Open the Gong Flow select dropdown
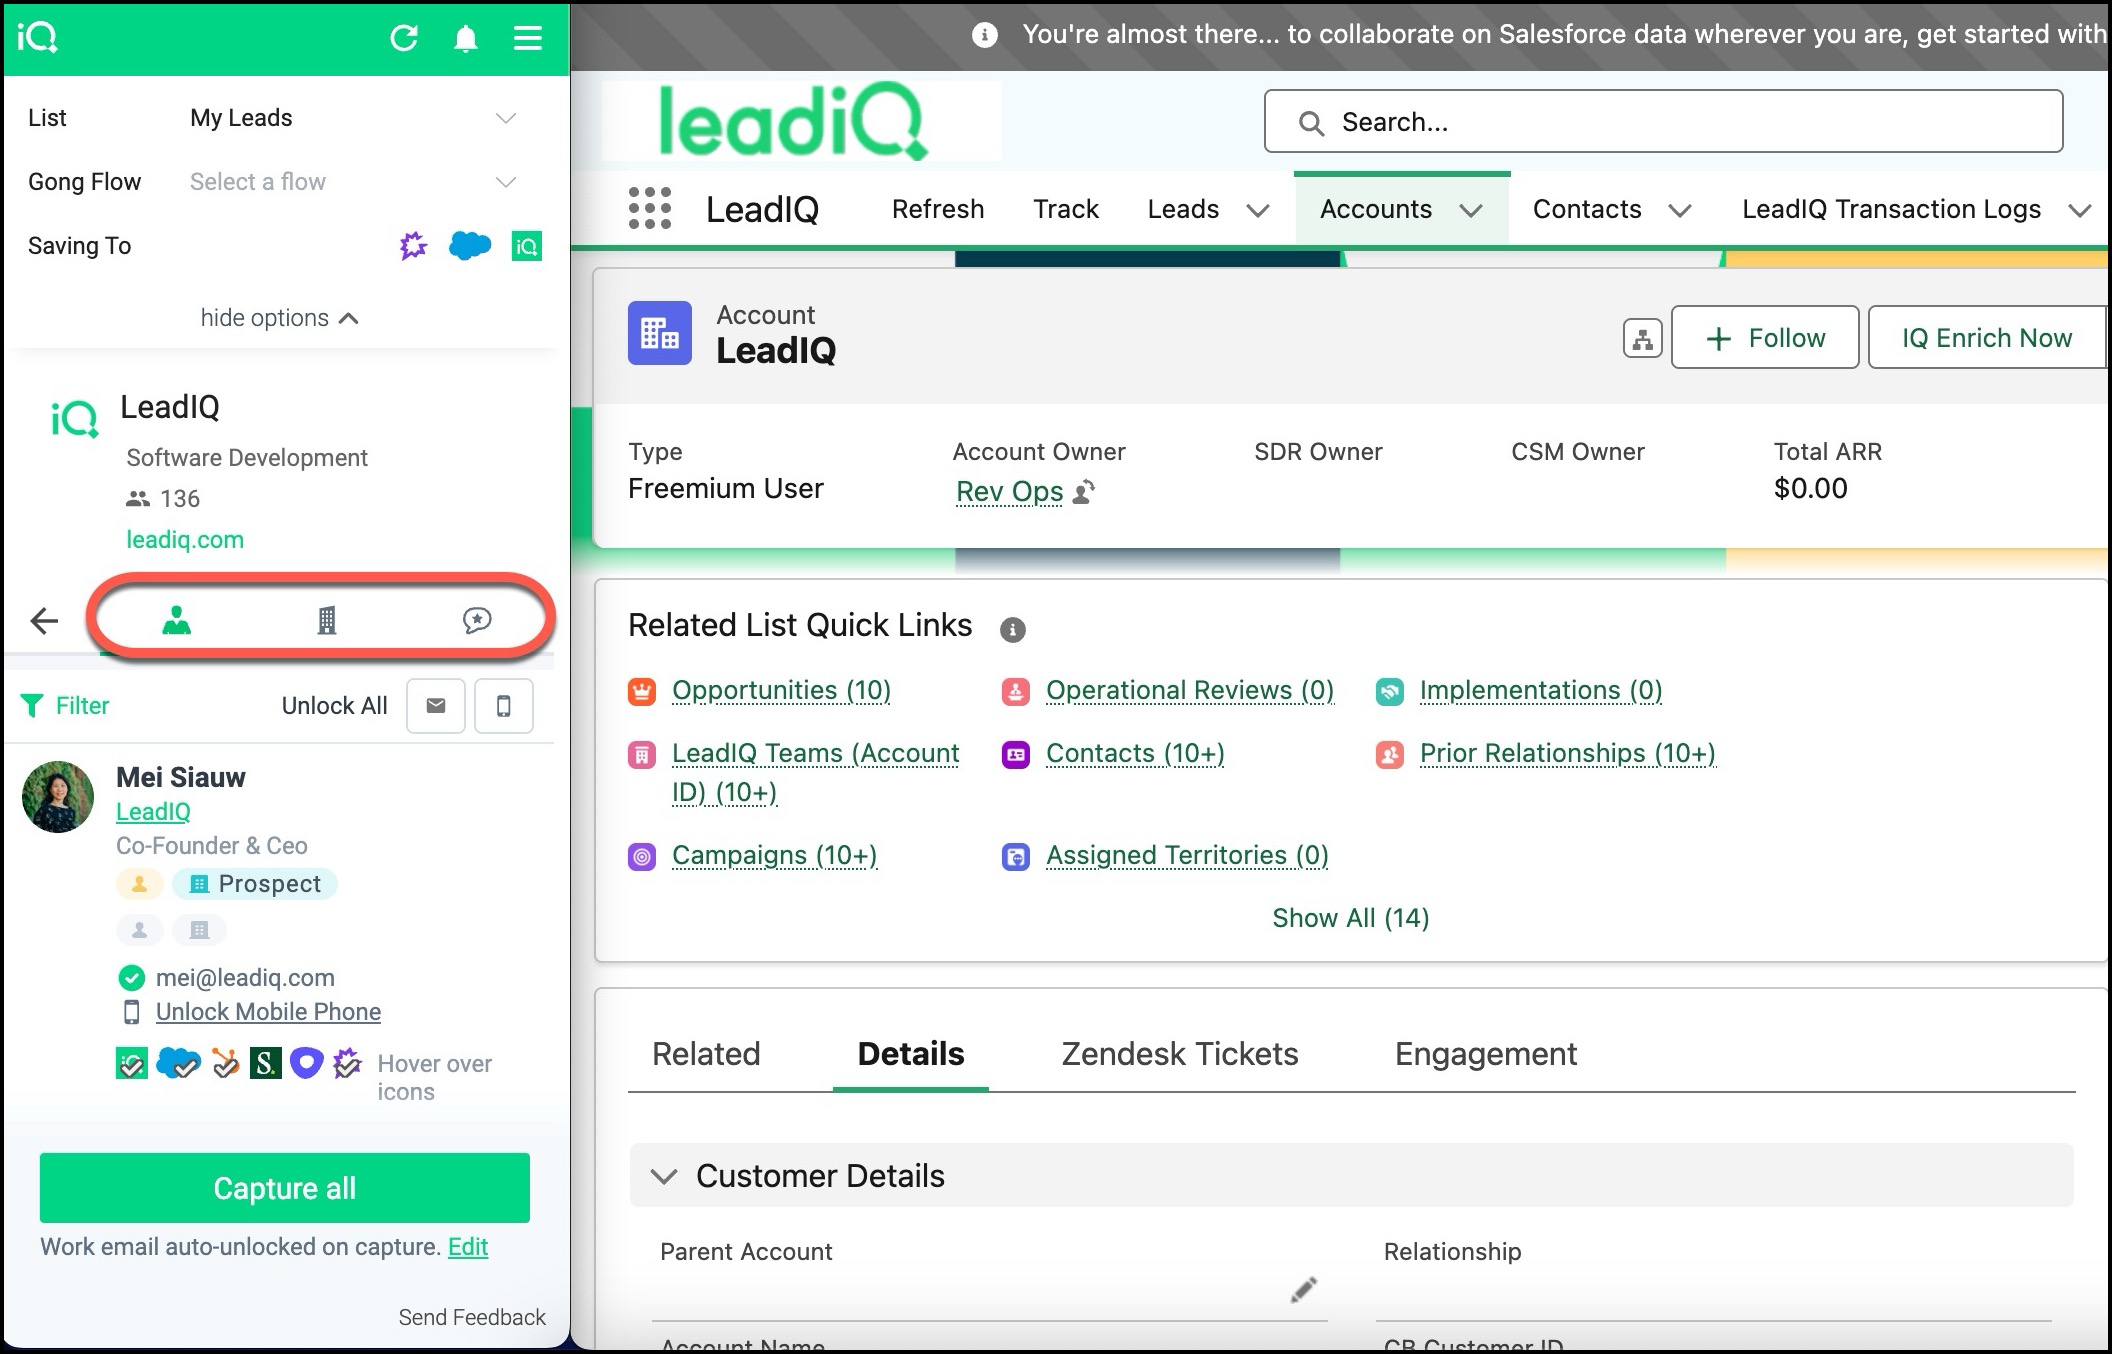 (x=353, y=182)
